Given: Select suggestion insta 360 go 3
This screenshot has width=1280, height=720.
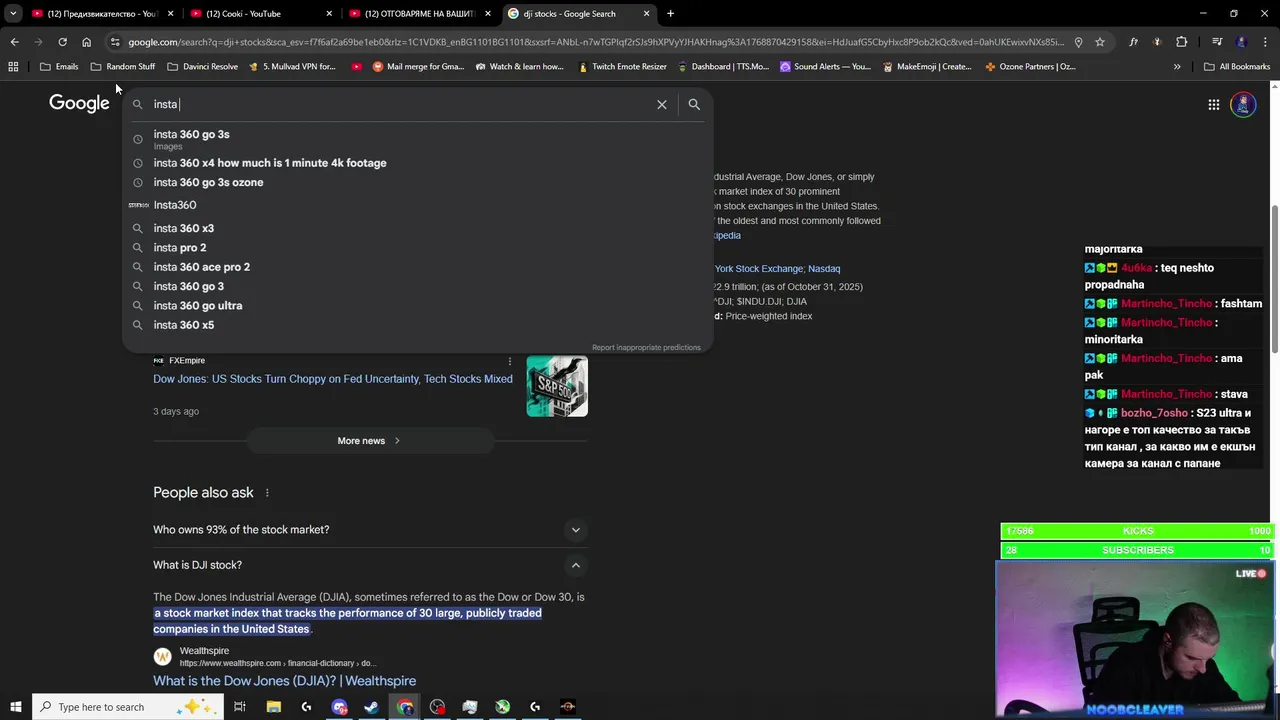Looking at the screenshot, I should [418, 286].
